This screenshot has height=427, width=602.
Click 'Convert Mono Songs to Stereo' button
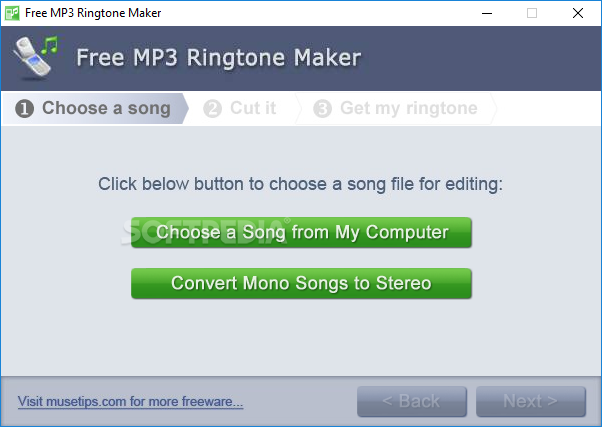tap(301, 283)
